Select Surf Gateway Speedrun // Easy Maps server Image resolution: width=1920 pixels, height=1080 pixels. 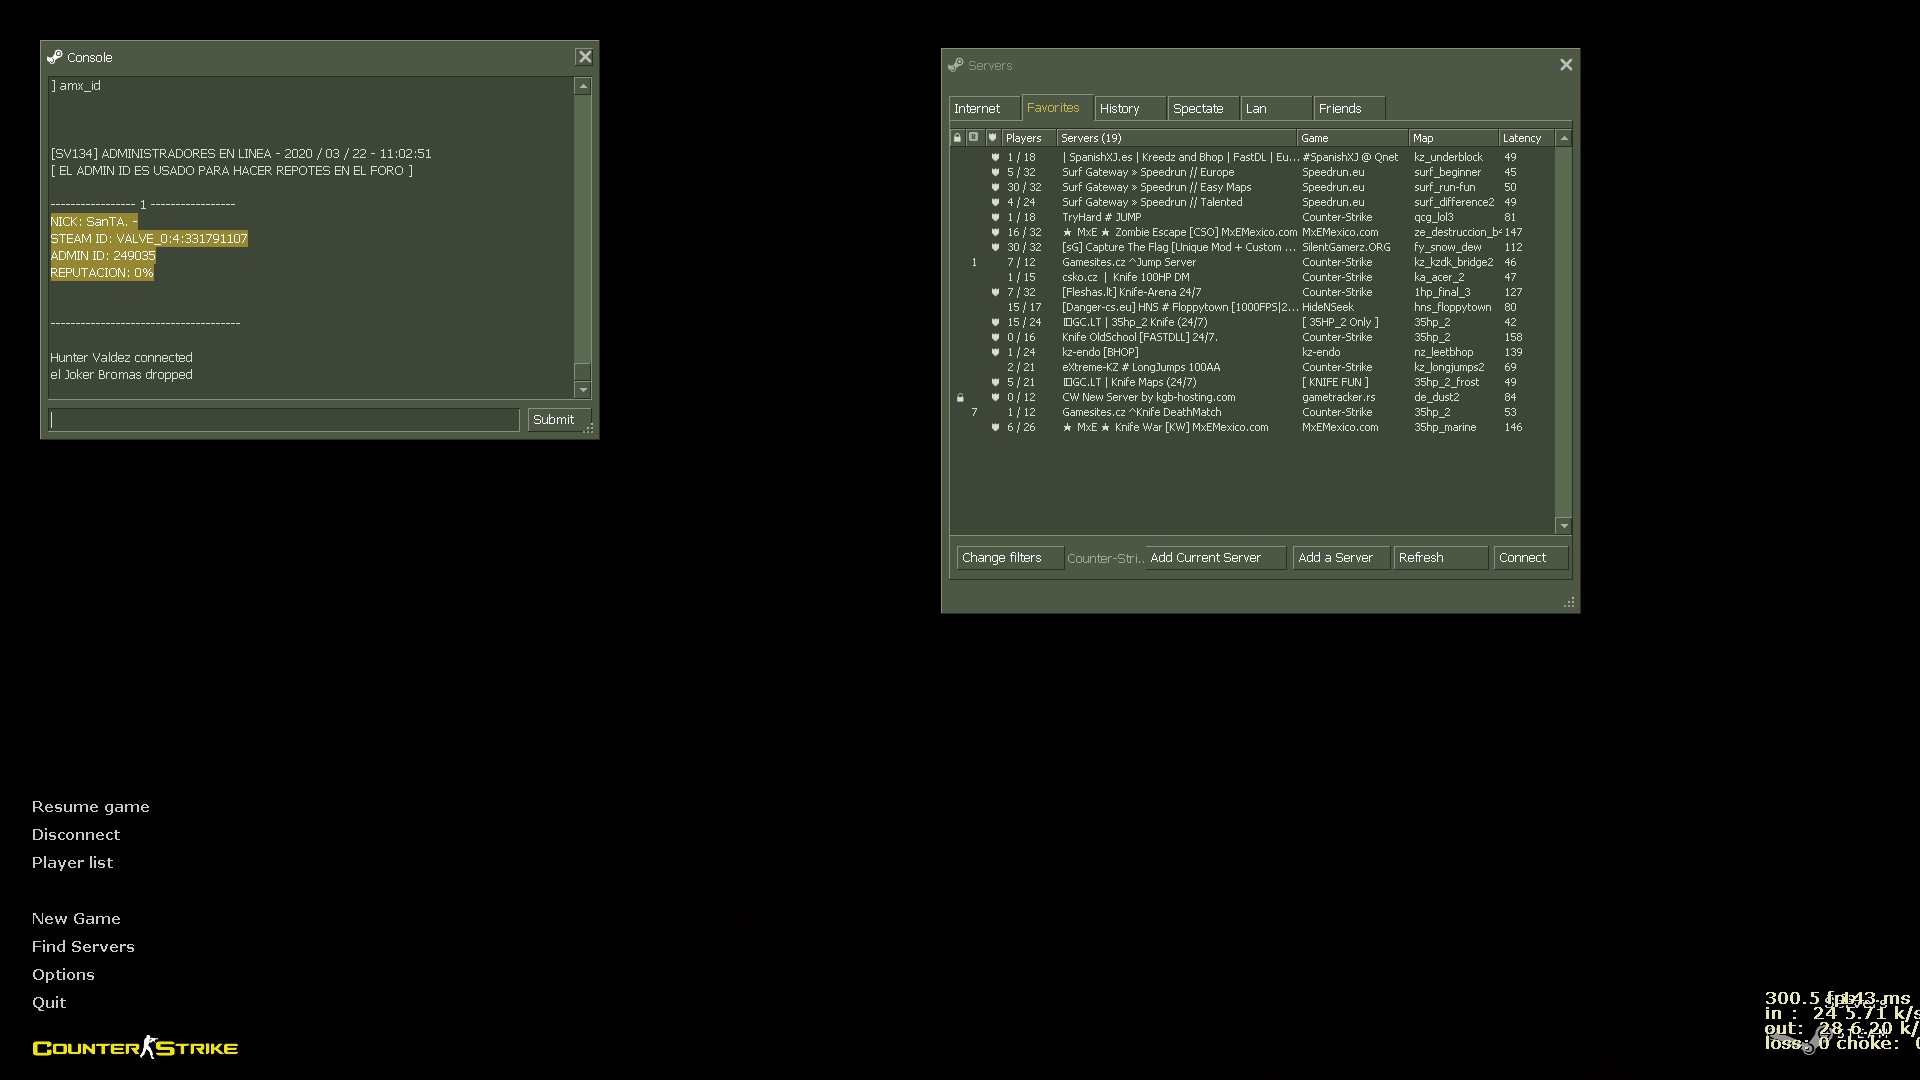1252,187
